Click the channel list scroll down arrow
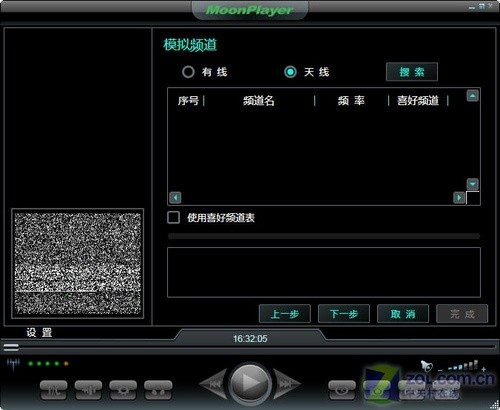The height and width of the screenshot is (410, 500). coord(473,184)
